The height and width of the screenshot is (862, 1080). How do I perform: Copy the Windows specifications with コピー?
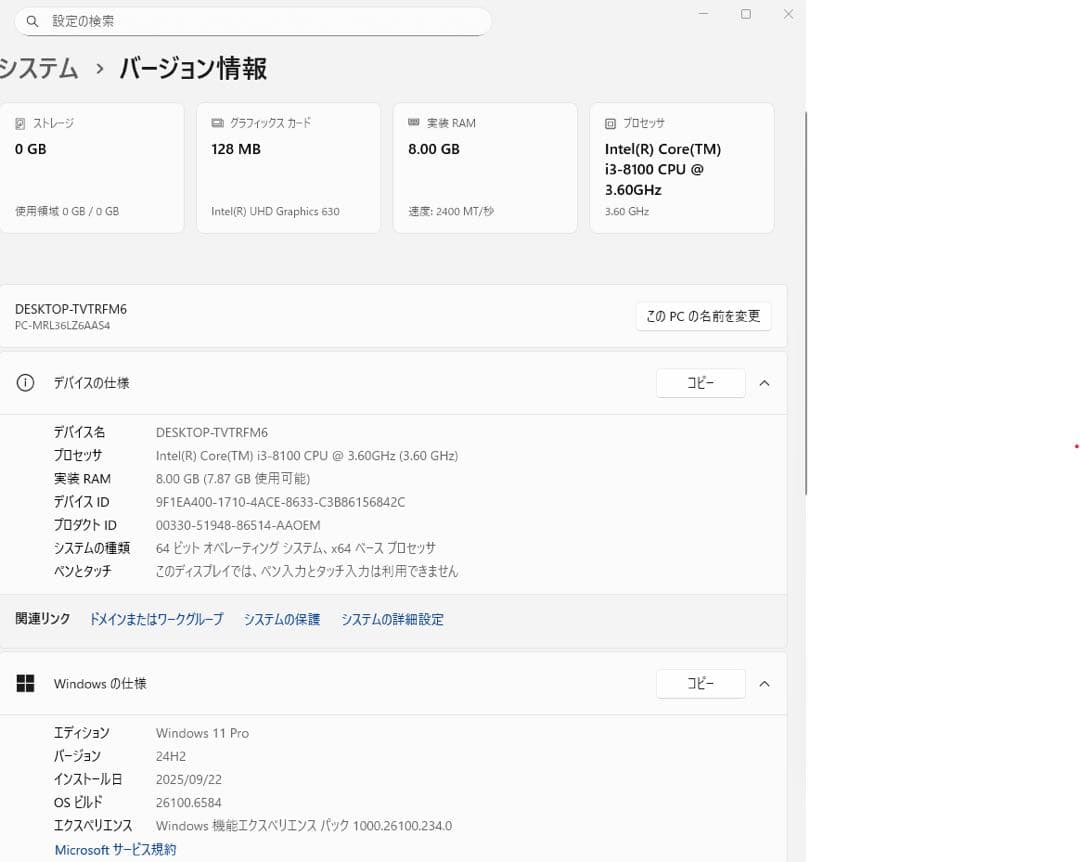point(700,683)
